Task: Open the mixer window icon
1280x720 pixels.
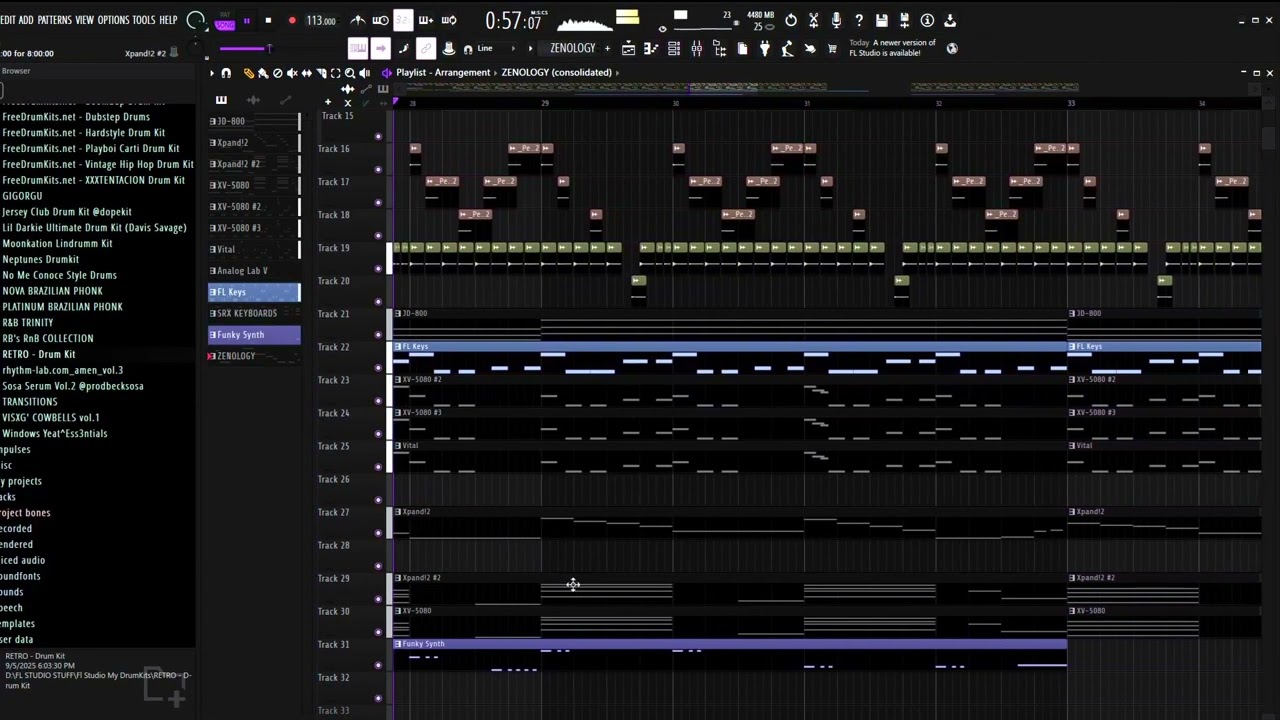Action: (x=697, y=48)
